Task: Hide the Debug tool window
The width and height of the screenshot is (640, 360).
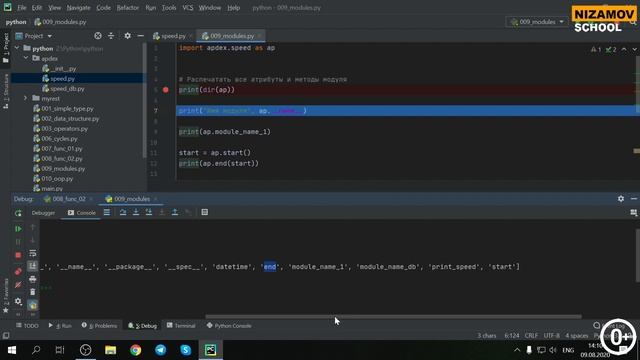Action: tap(634, 199)
